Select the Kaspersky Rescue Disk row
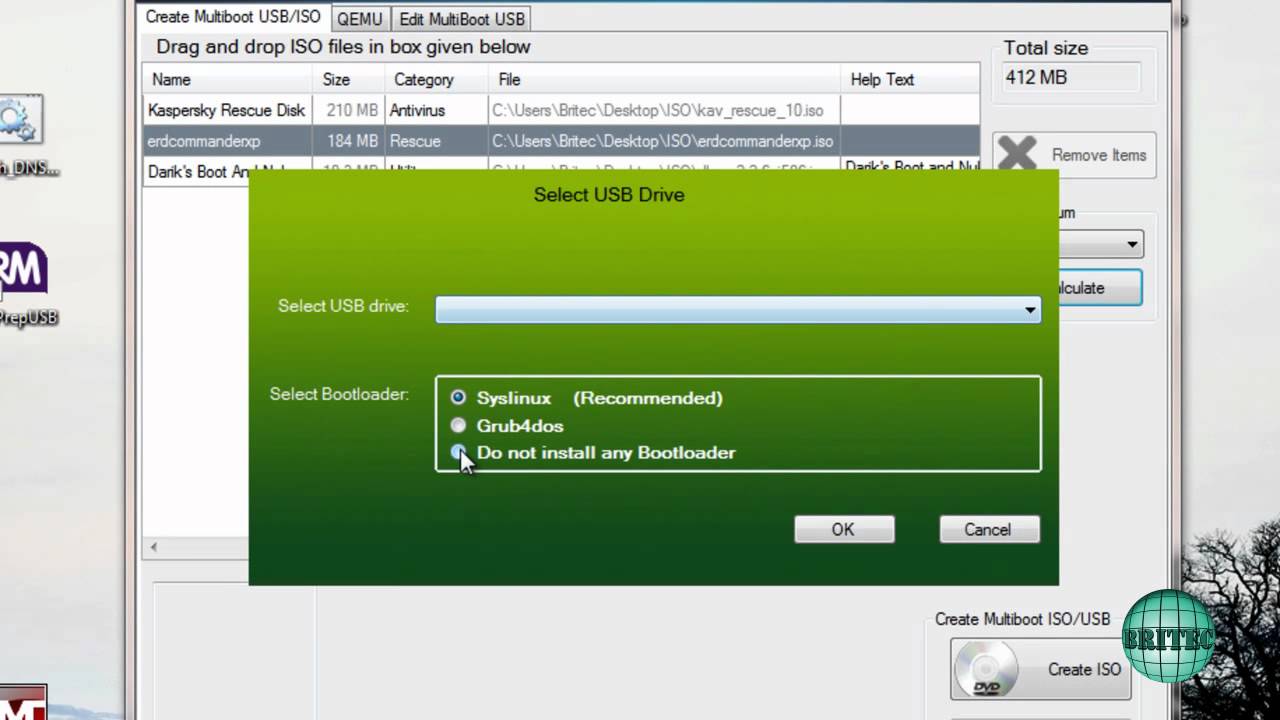This screenshot has height=720, width=1280. [561, 110]
